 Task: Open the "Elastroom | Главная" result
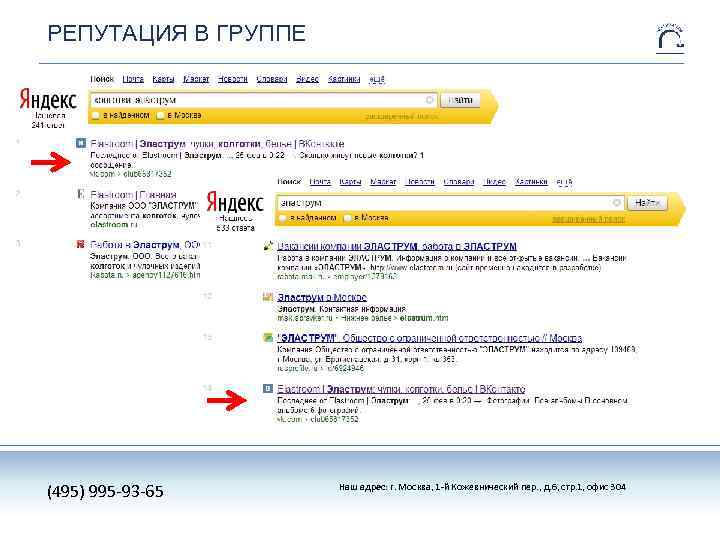(133, 194)
